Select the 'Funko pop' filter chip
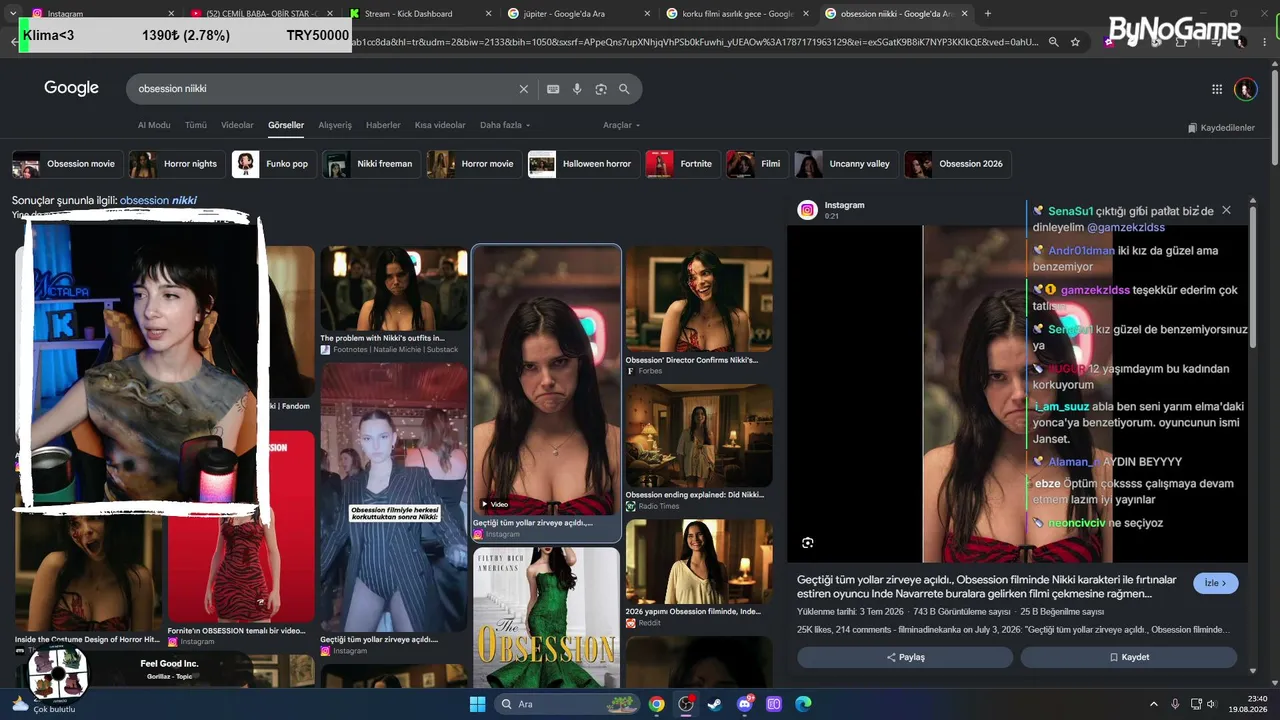The height and width of the screenshot is (720, 1280). 274,164
